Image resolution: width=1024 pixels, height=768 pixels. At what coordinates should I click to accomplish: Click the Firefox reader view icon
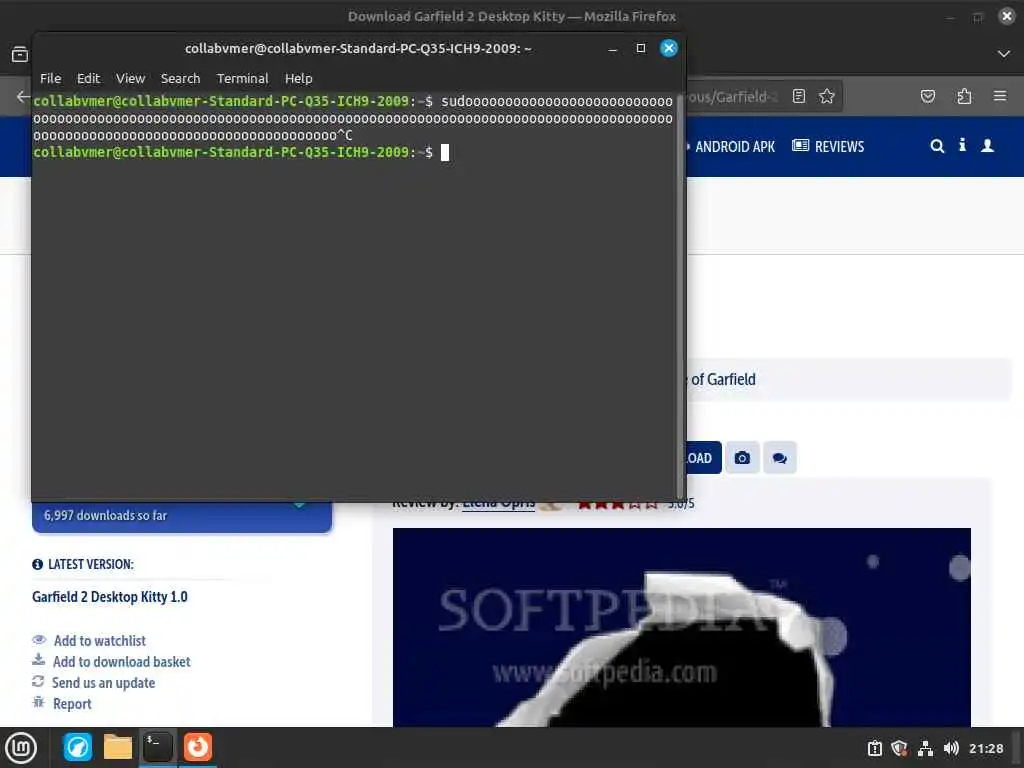click(799, 97)
